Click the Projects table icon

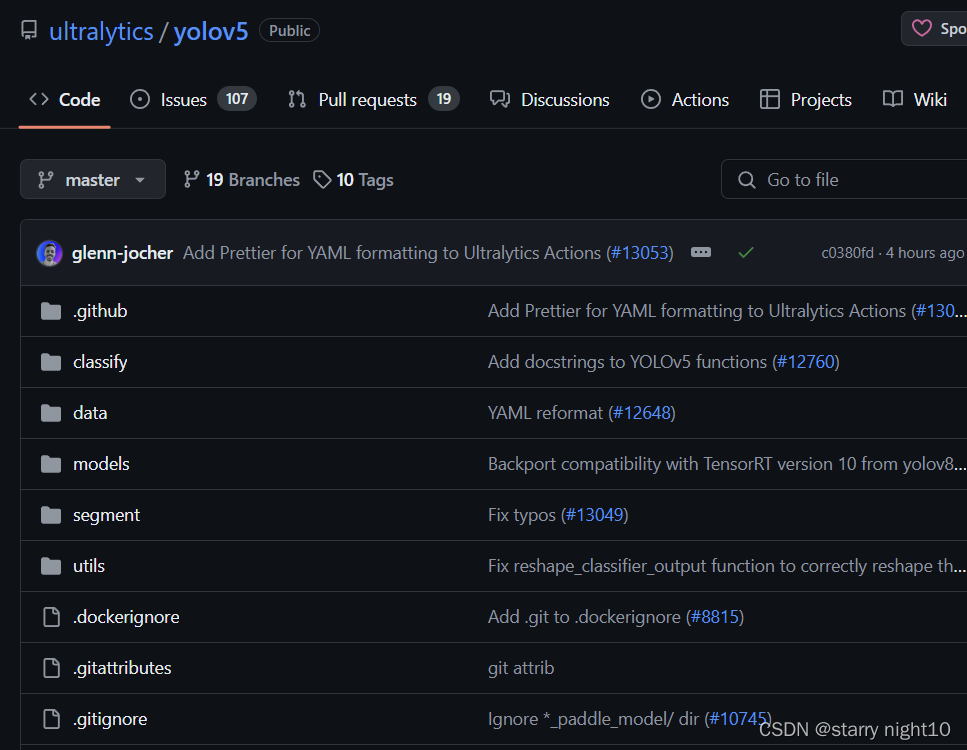tap(770, 99)
